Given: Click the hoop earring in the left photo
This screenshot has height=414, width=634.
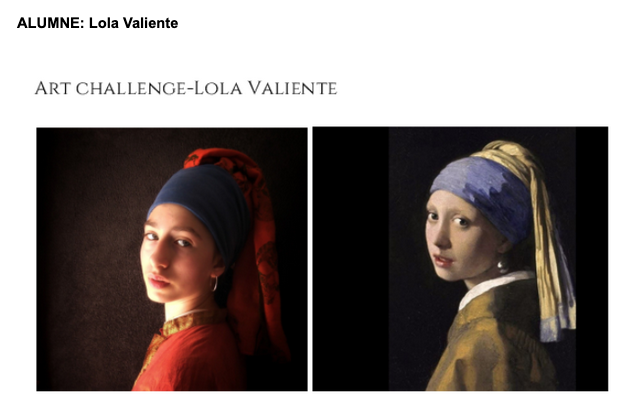Looking at the screenshot, I should [214, 283].
